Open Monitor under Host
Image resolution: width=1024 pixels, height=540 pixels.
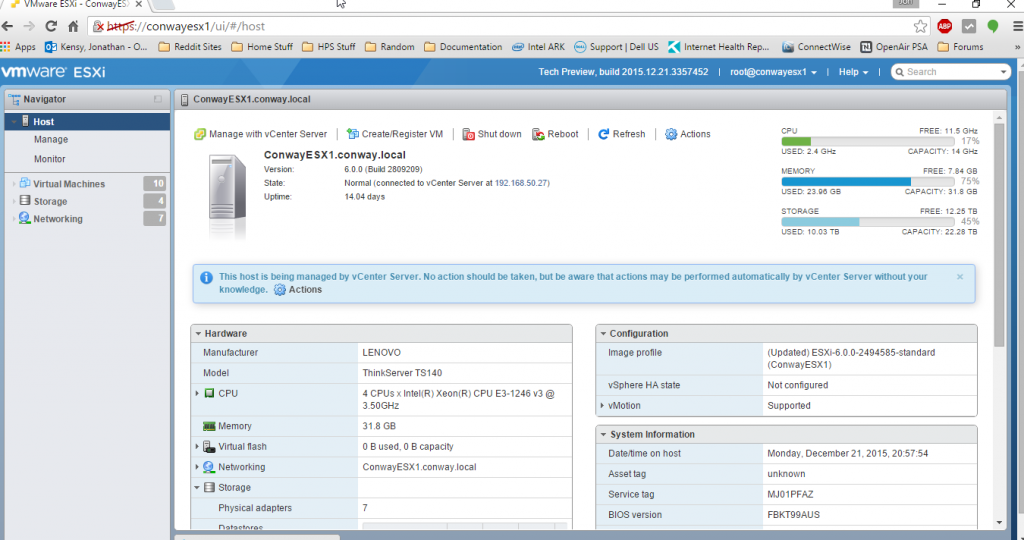coord(50,159)
